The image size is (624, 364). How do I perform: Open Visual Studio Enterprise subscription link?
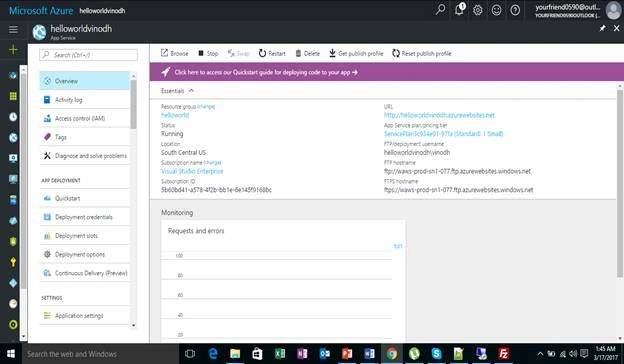click(192, 171)
